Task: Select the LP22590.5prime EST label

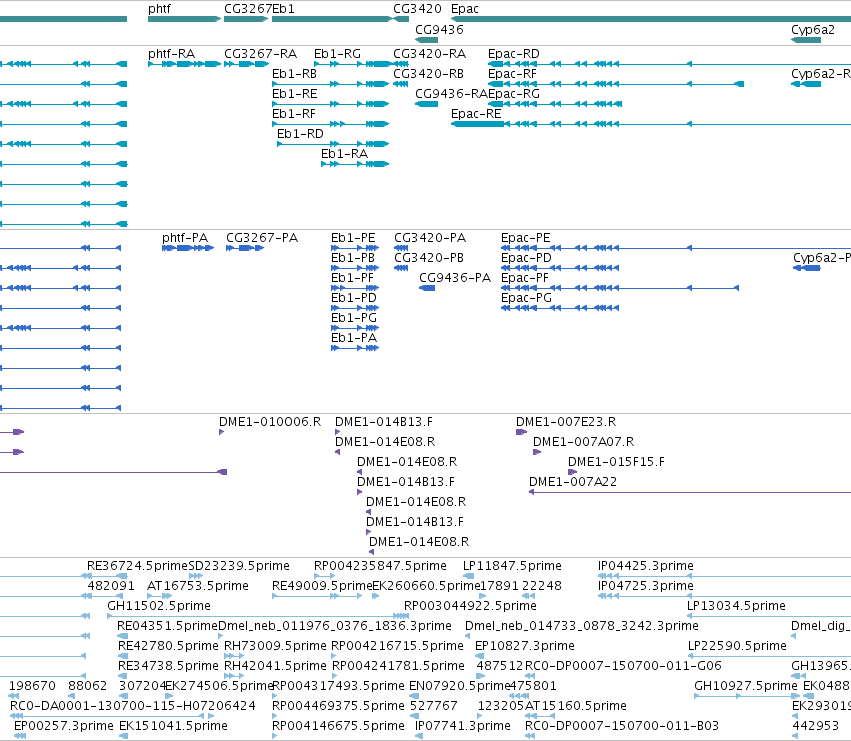Action: point(738,647)
